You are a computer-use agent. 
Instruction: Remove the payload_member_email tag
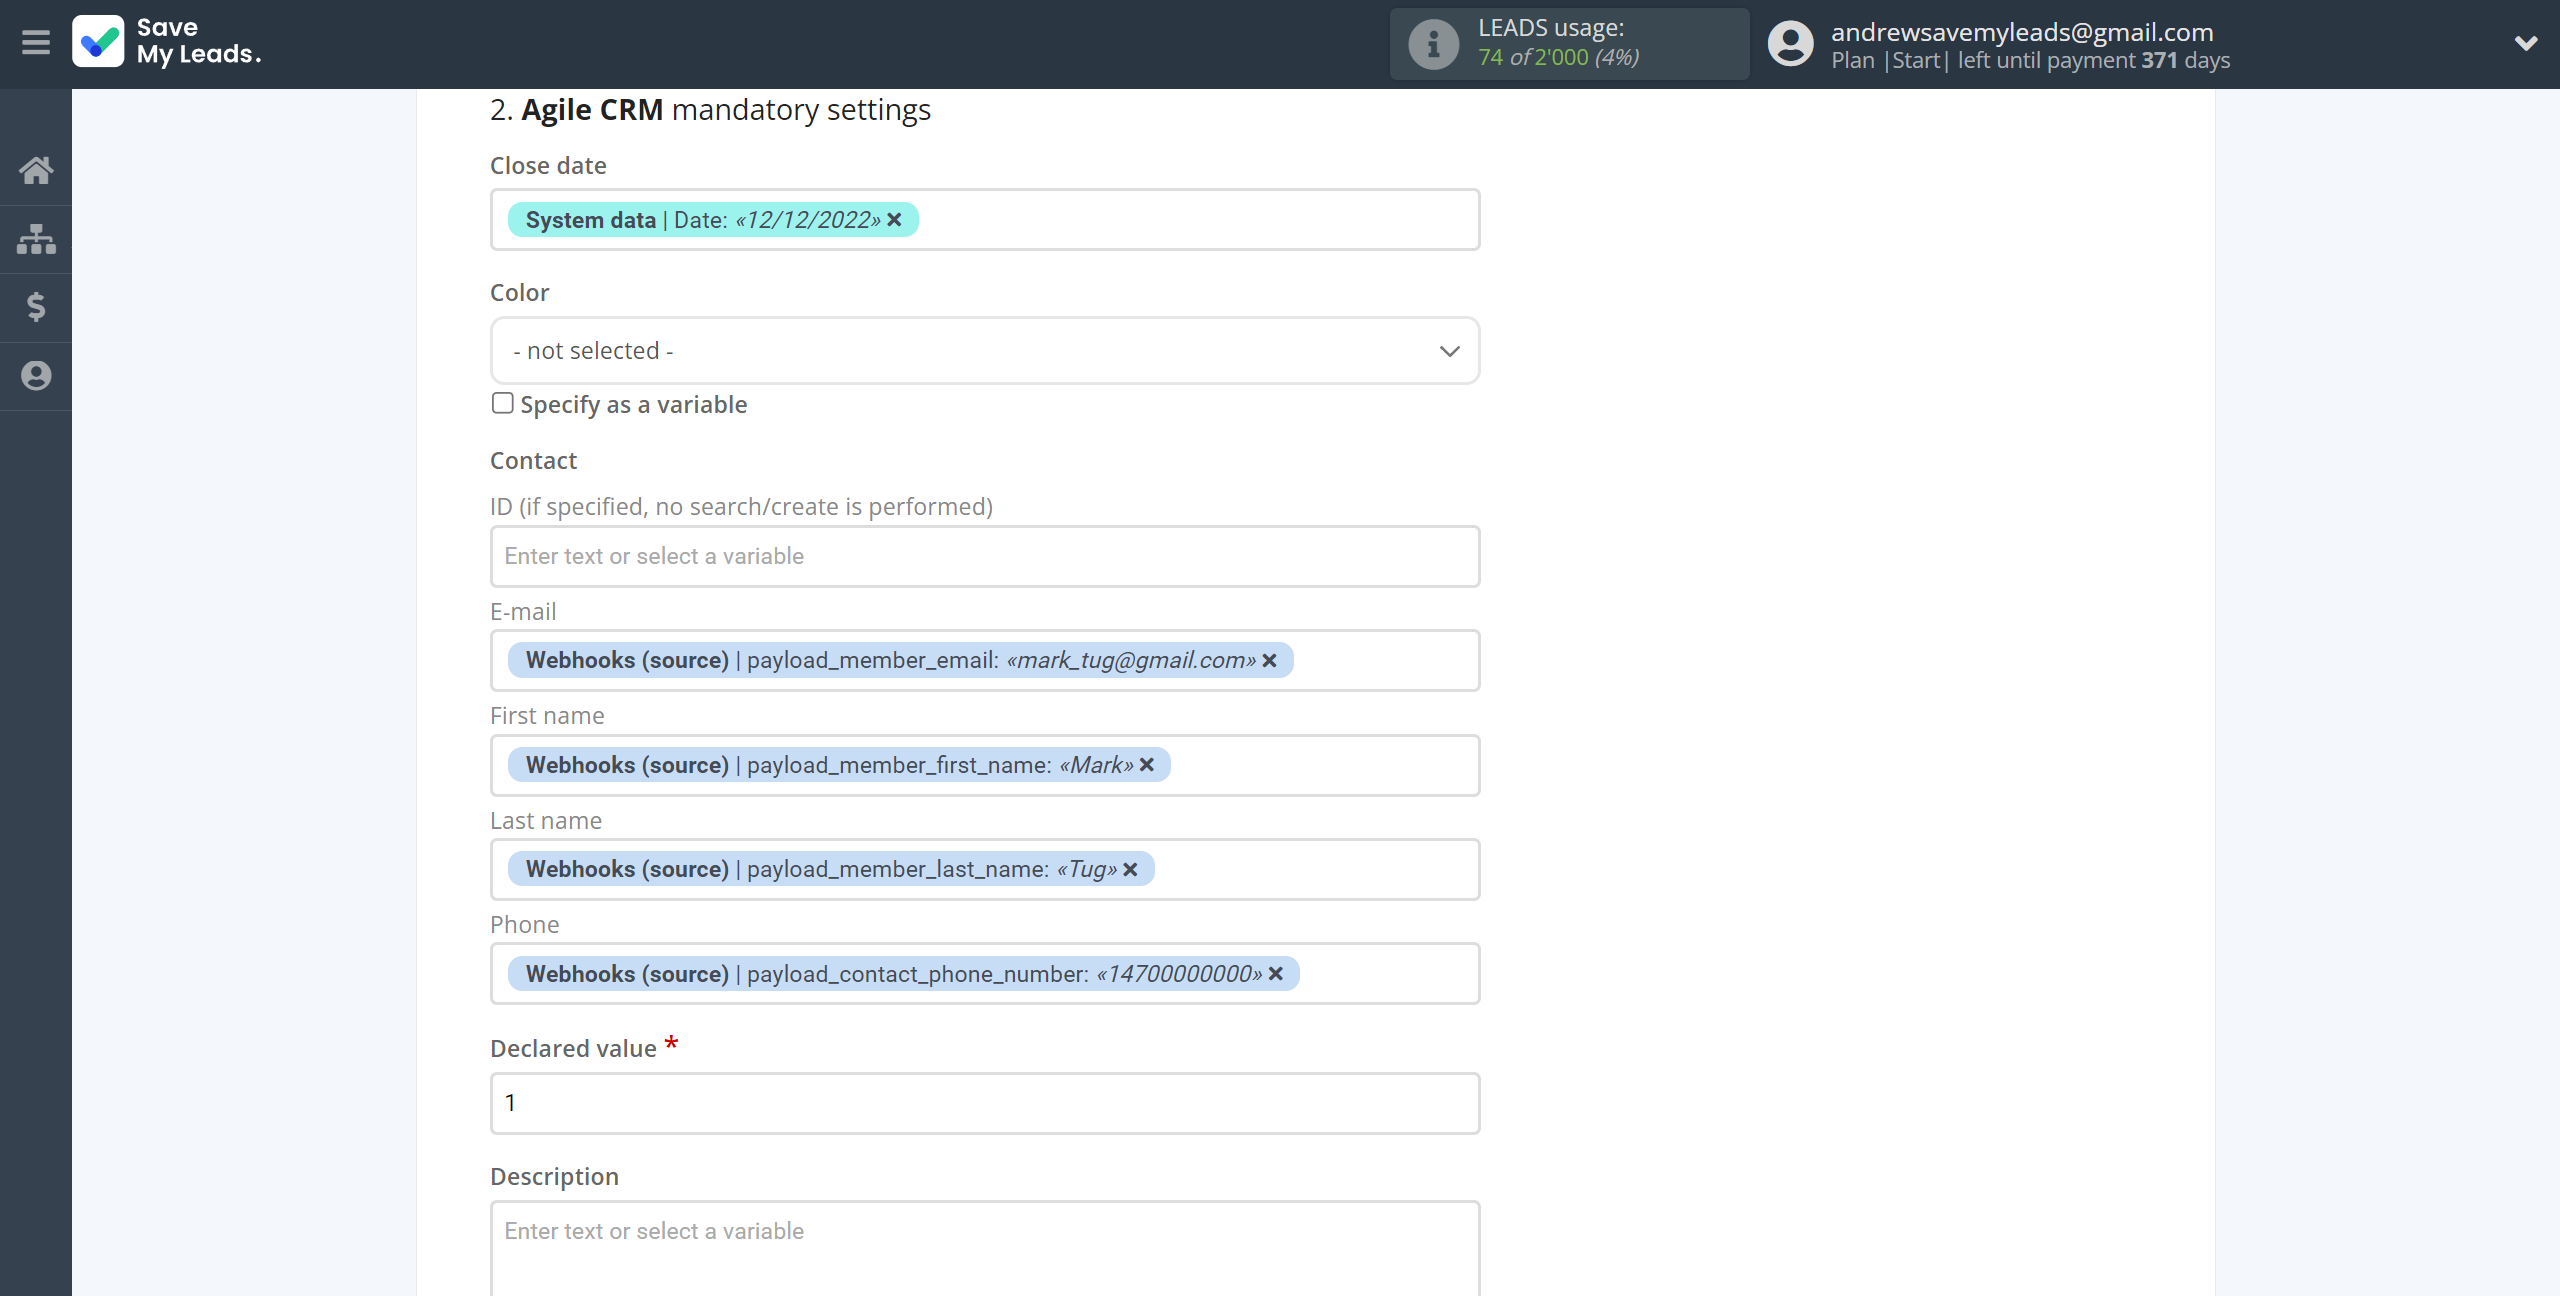[1270, 661]
